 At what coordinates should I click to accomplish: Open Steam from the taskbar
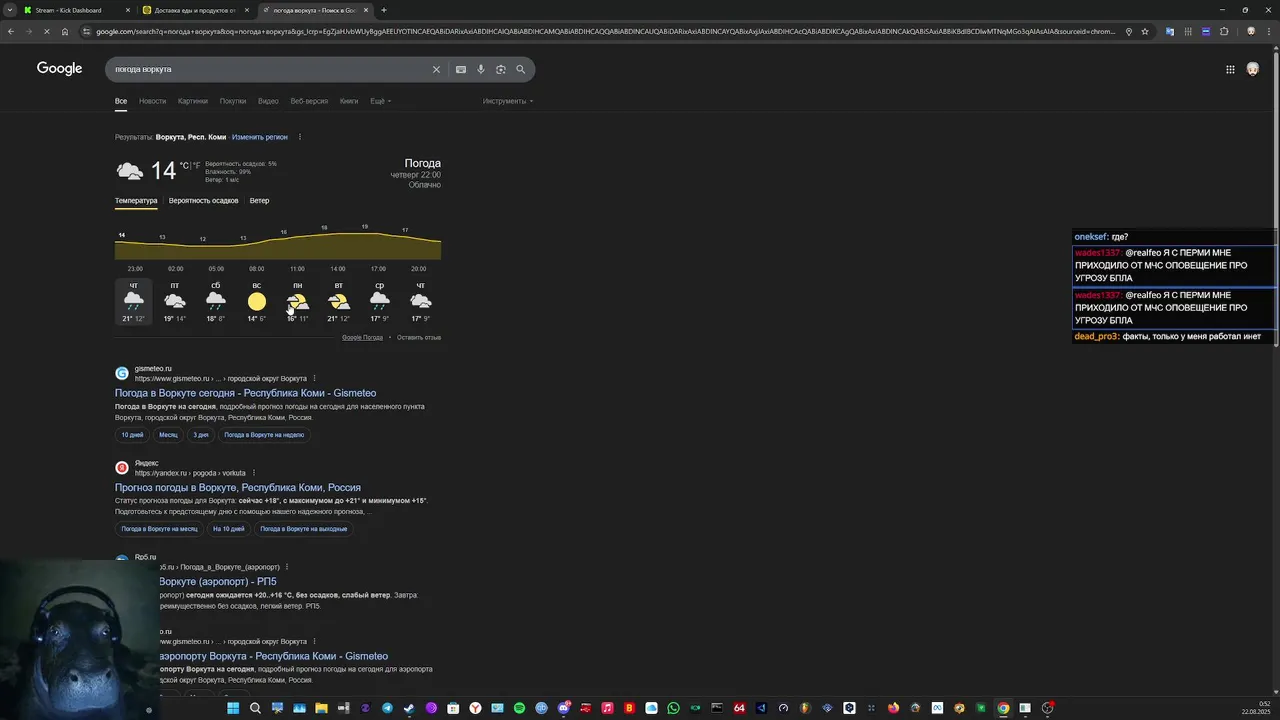tap(409, 708)
